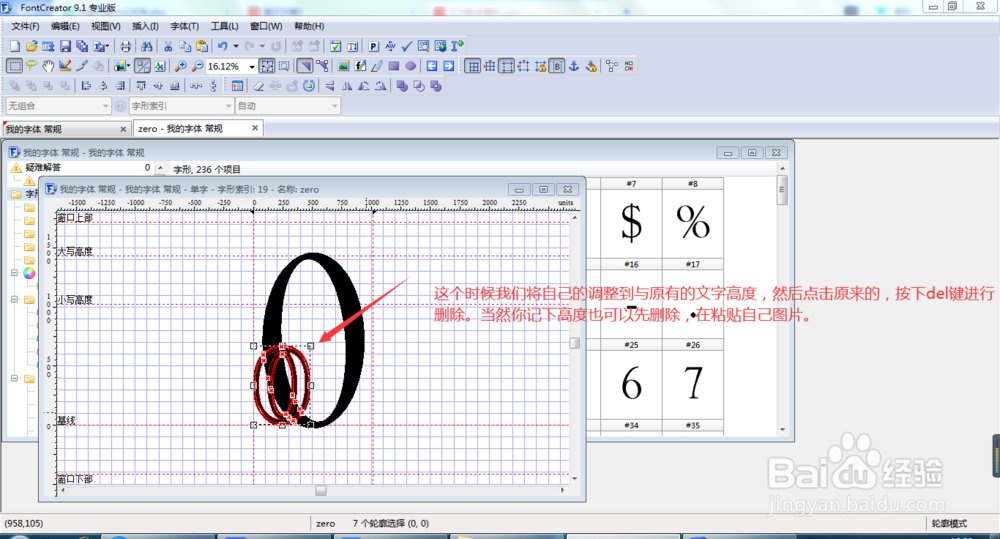Image resolution: width=1000 pixels, height=539 pixels.
Task: Click the anchor icon in grid toolbar
Action: 574,66
